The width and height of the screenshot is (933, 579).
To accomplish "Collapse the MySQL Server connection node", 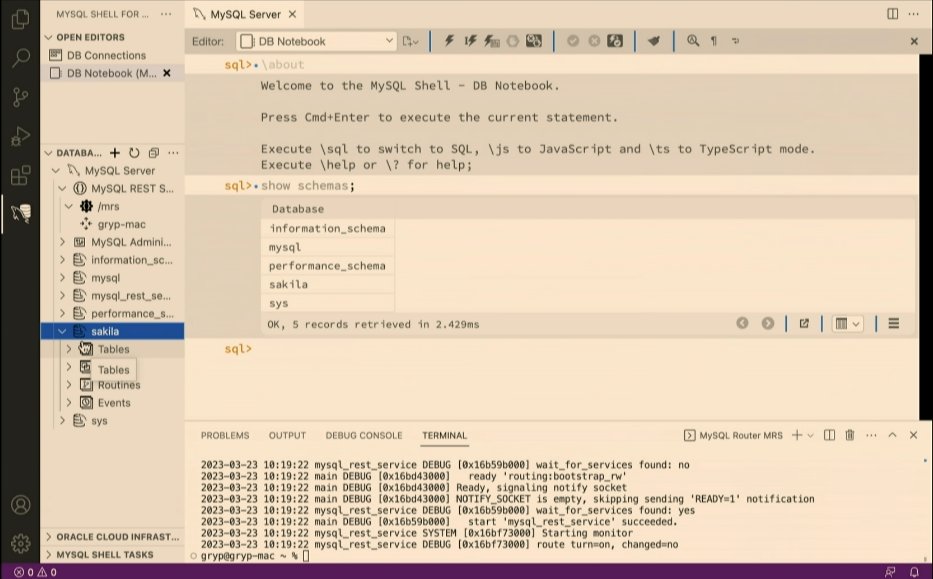I will [x=55, y=171].
